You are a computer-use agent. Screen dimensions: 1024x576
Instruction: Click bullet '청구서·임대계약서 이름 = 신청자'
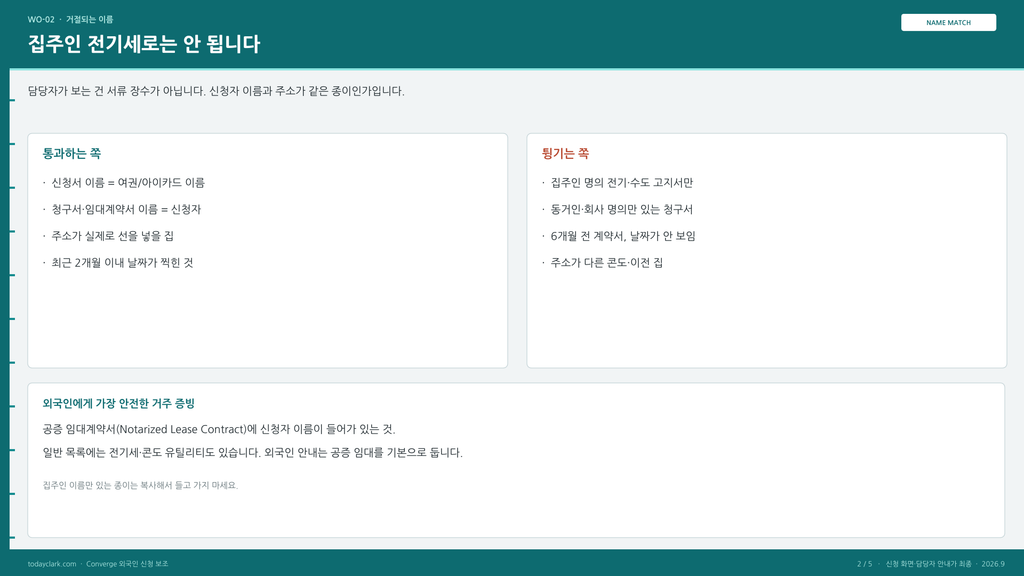tap(126, 210)
